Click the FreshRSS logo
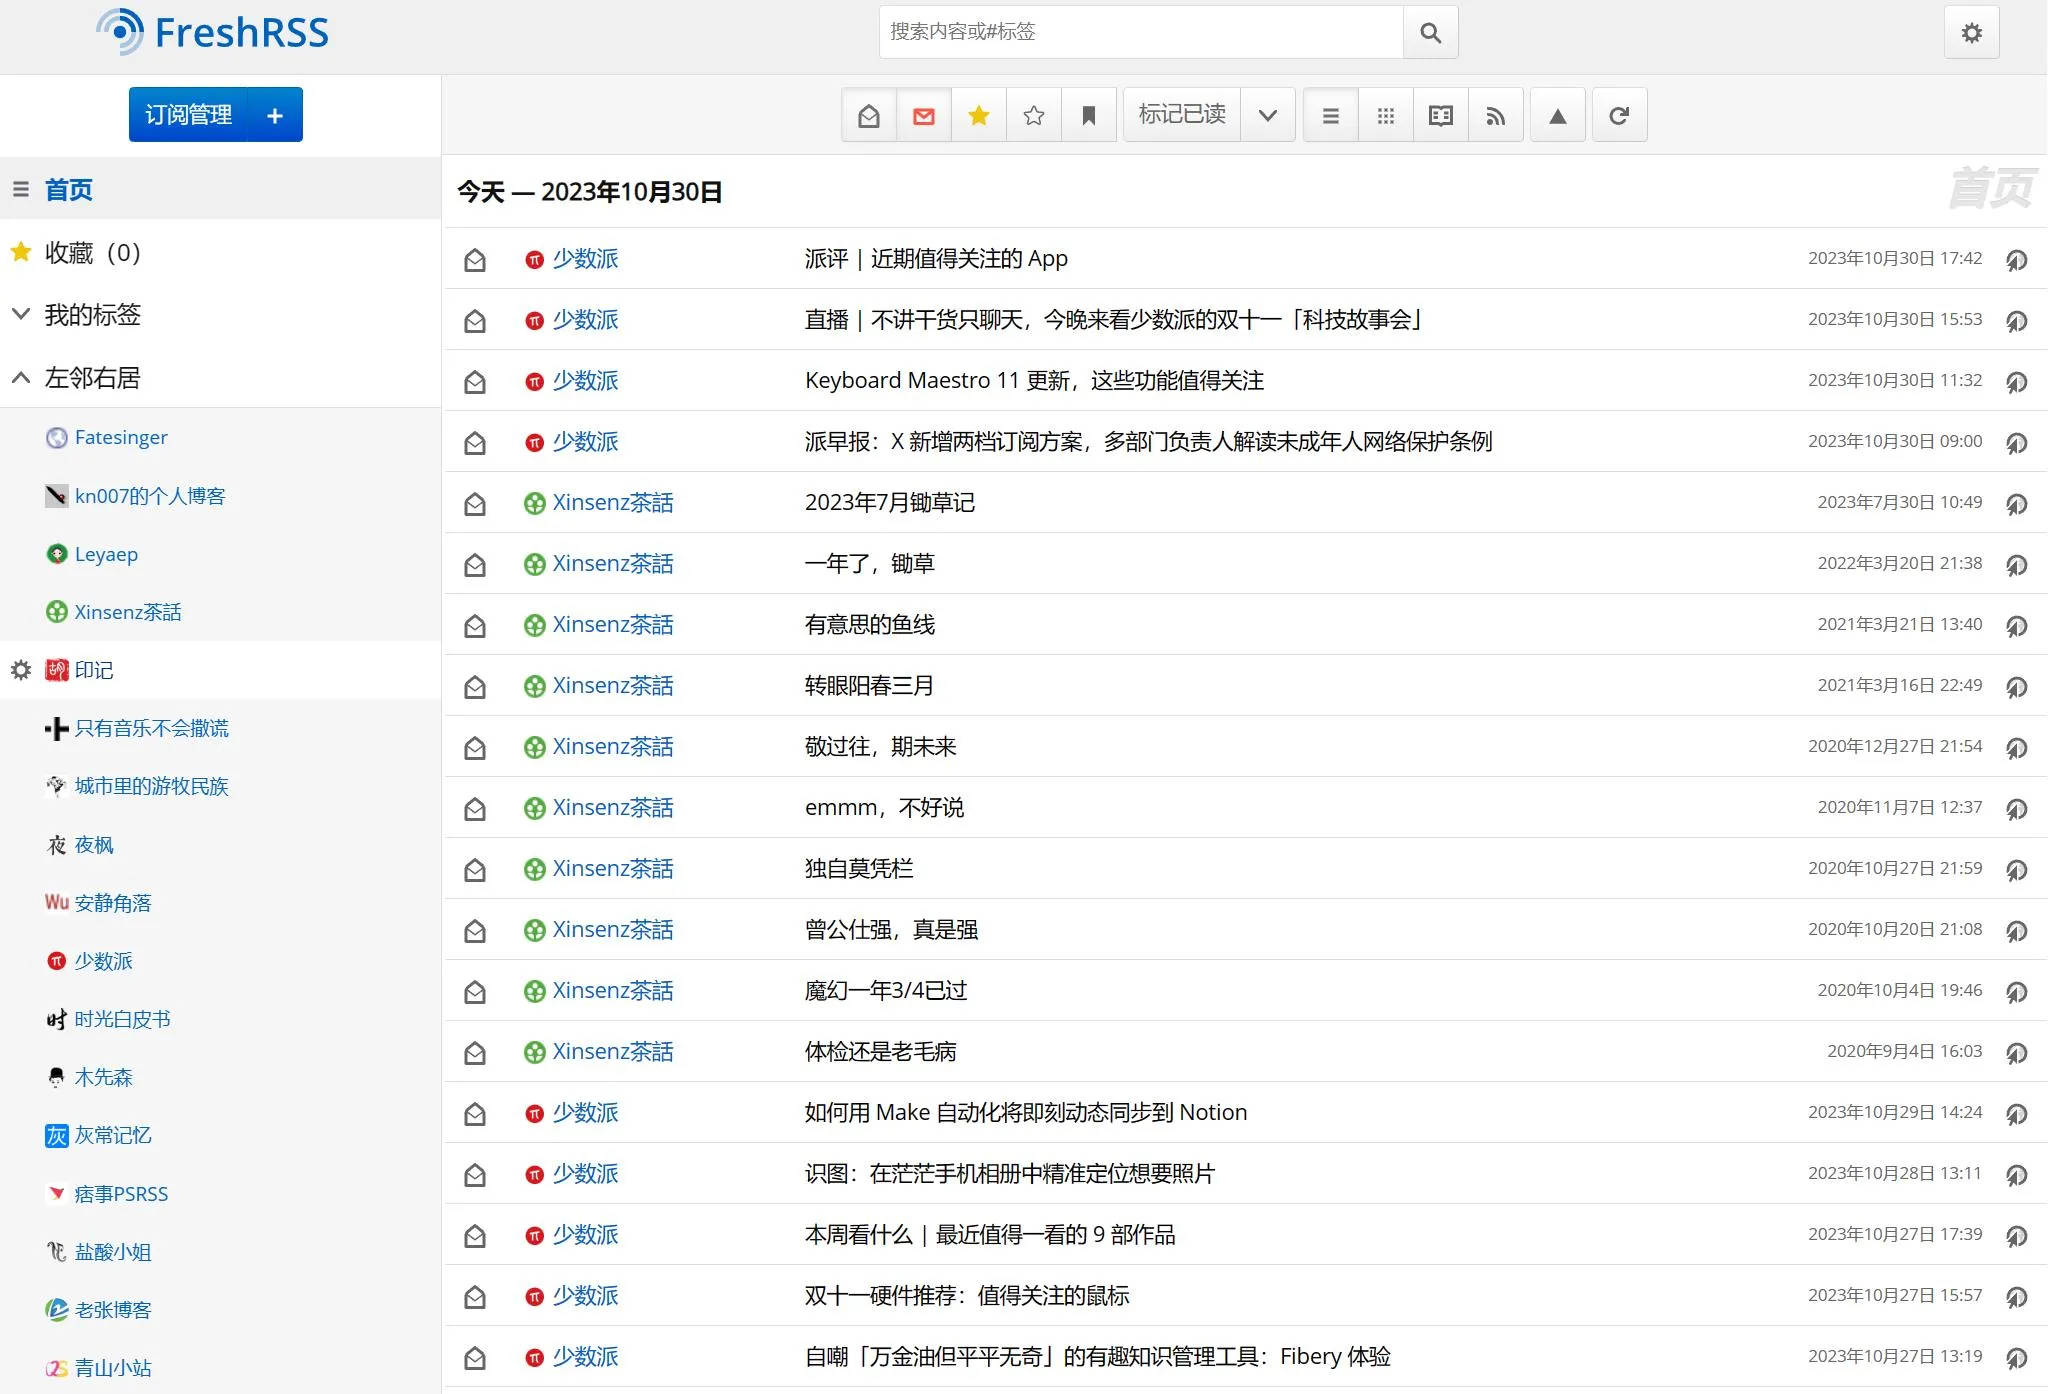 point(212,32)
